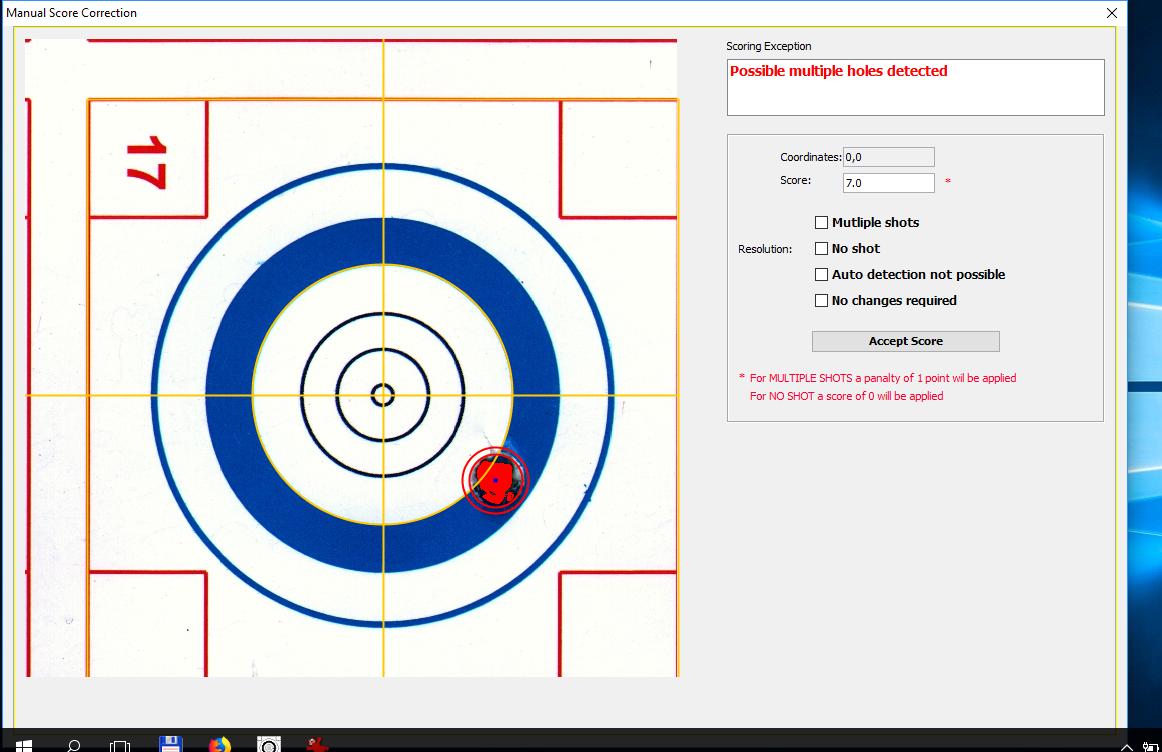Viewport: 1162px width, 752px height.
Task: Enable the Multiple shots checkbox
Action: point(821,223)
